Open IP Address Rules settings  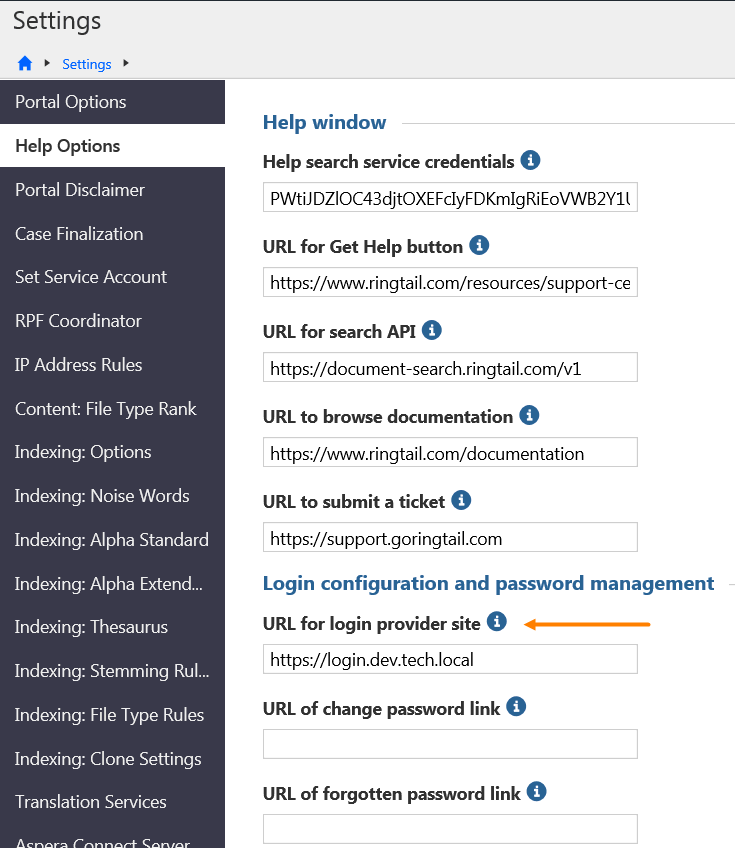(x=78, y=365)
